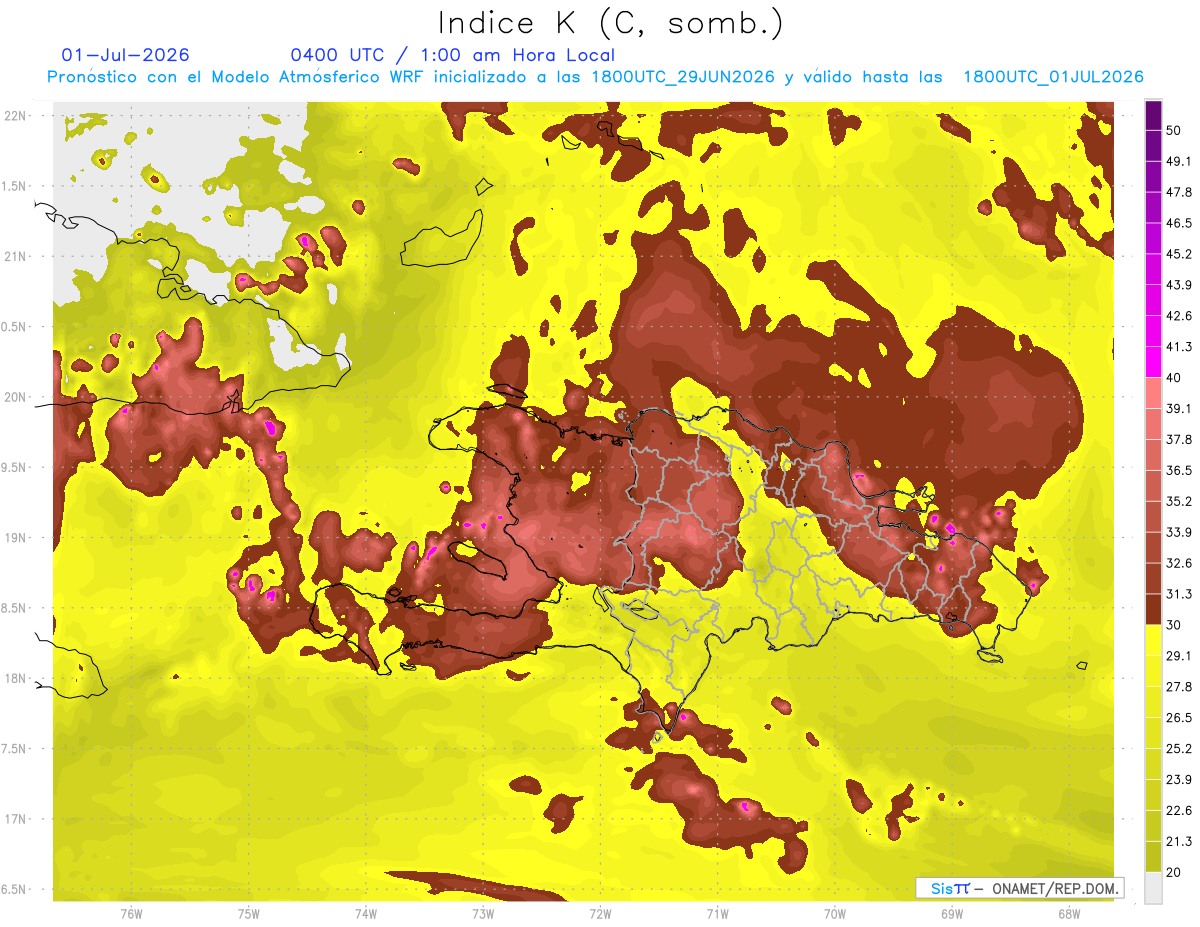Select the date label '01-Jul-2026'

click(125, 55)
